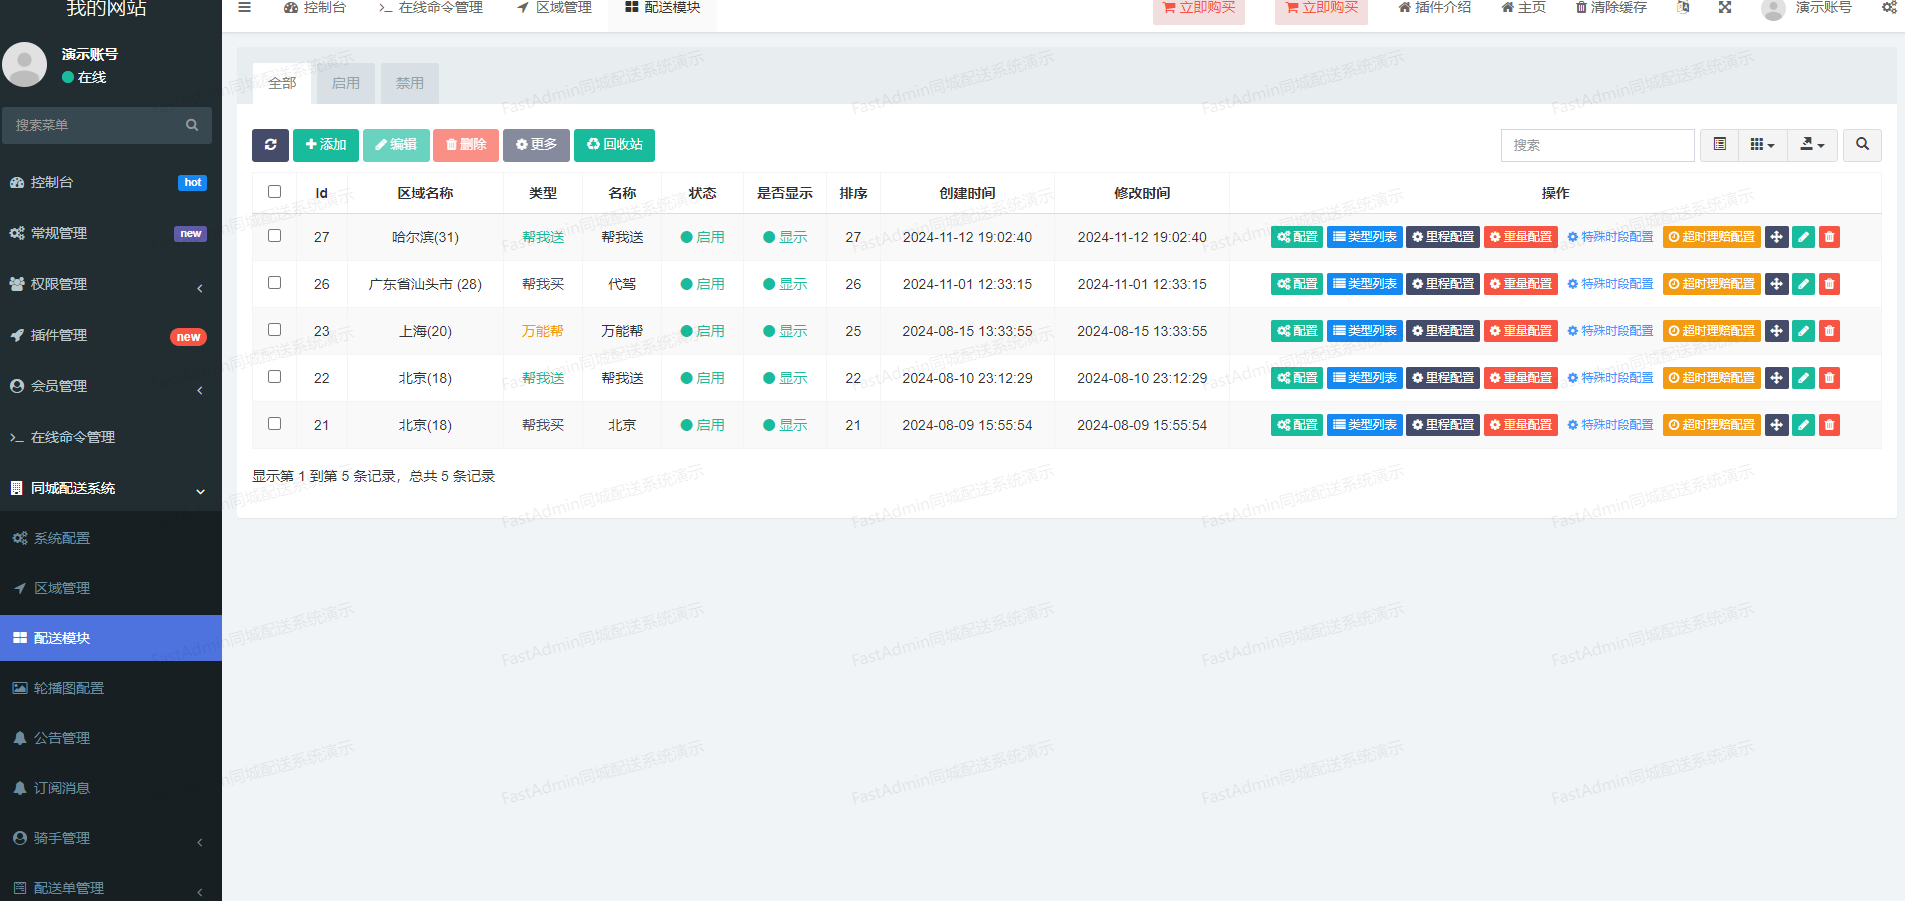
Task: Enter fullscreen using top bar icon
Action: [1725, 8]
